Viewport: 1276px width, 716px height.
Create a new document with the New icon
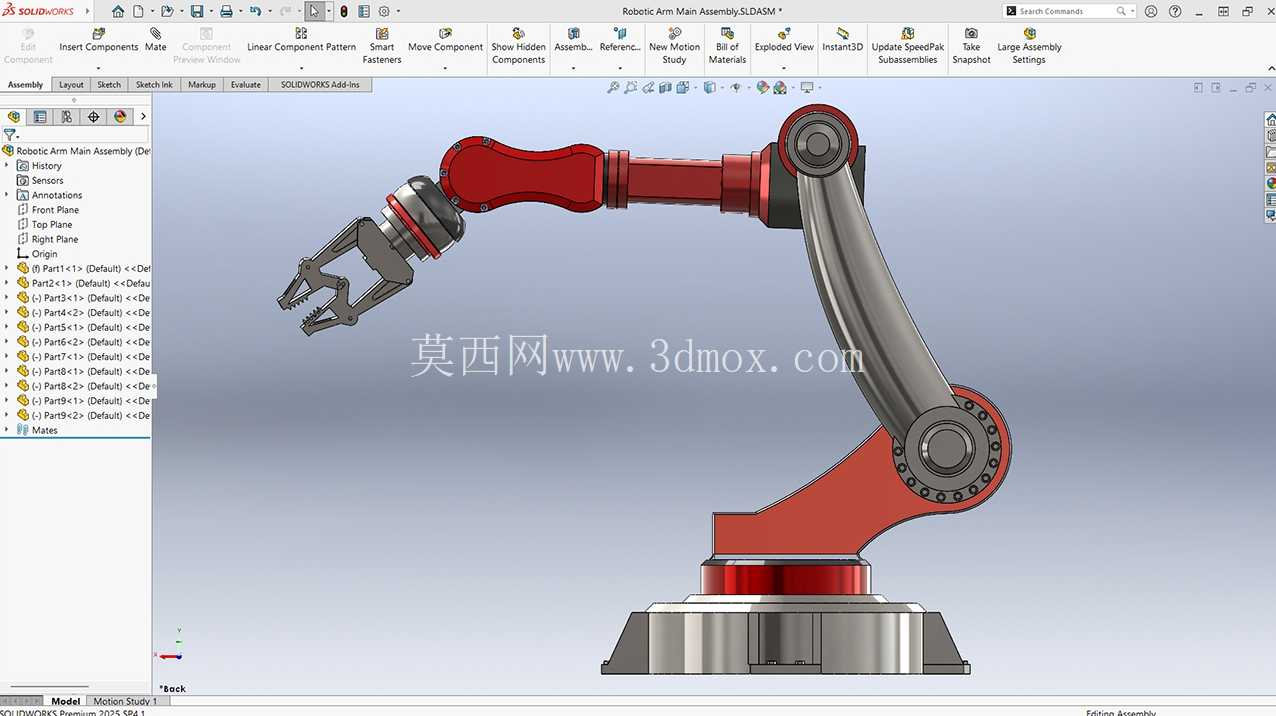pyautogui.click(x=139, y=11)
